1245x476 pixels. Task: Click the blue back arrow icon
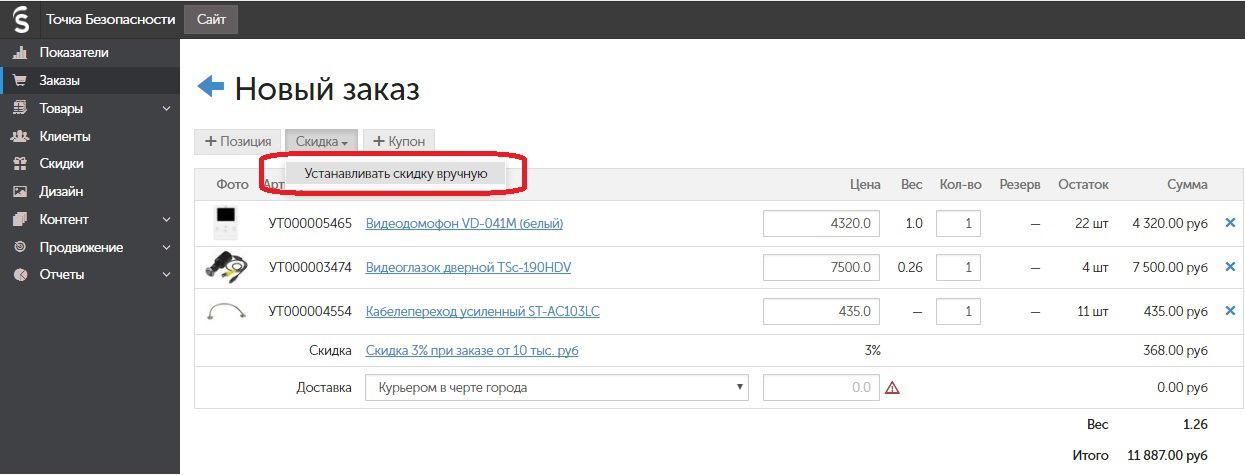[211, 87]
